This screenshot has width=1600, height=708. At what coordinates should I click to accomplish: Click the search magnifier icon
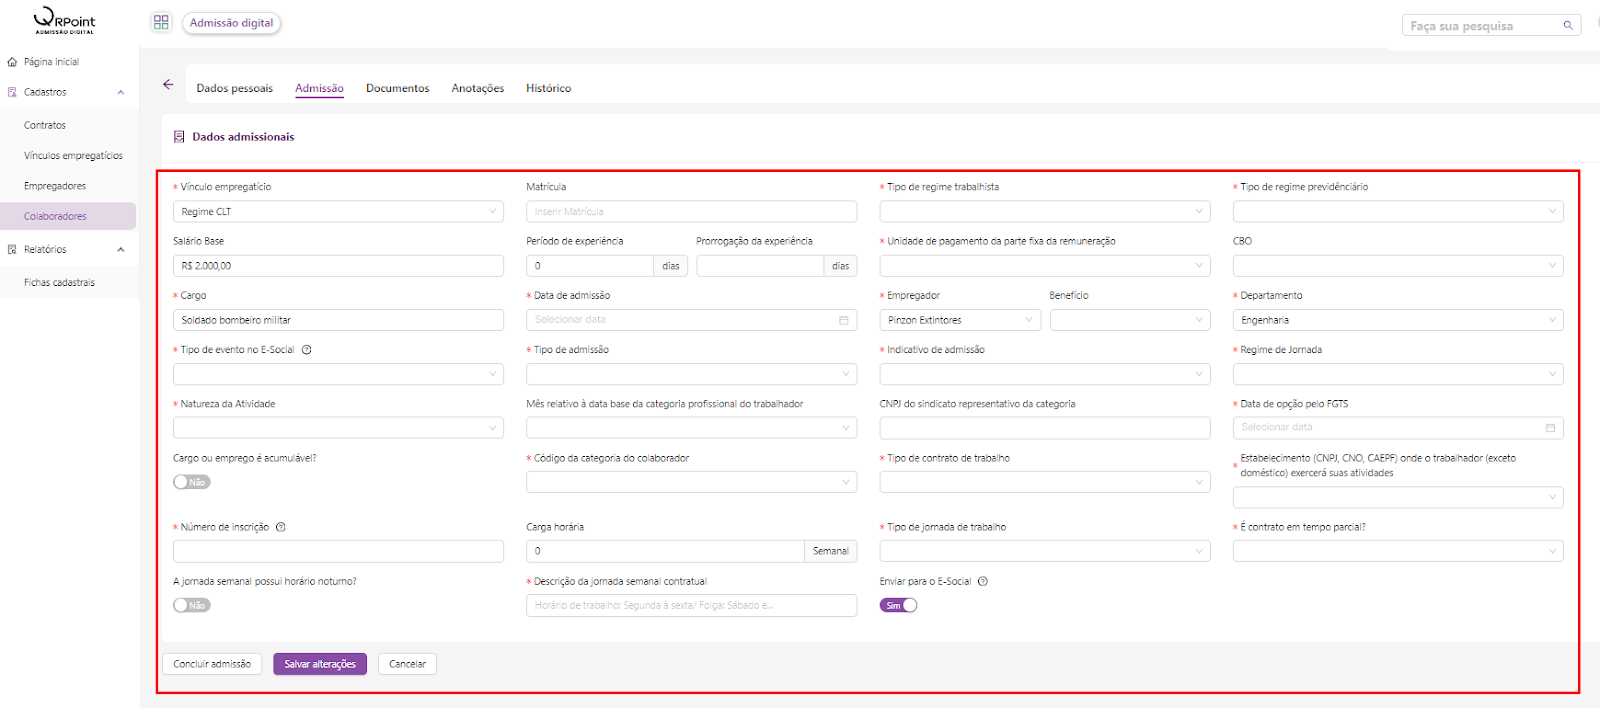[1567, 26]
